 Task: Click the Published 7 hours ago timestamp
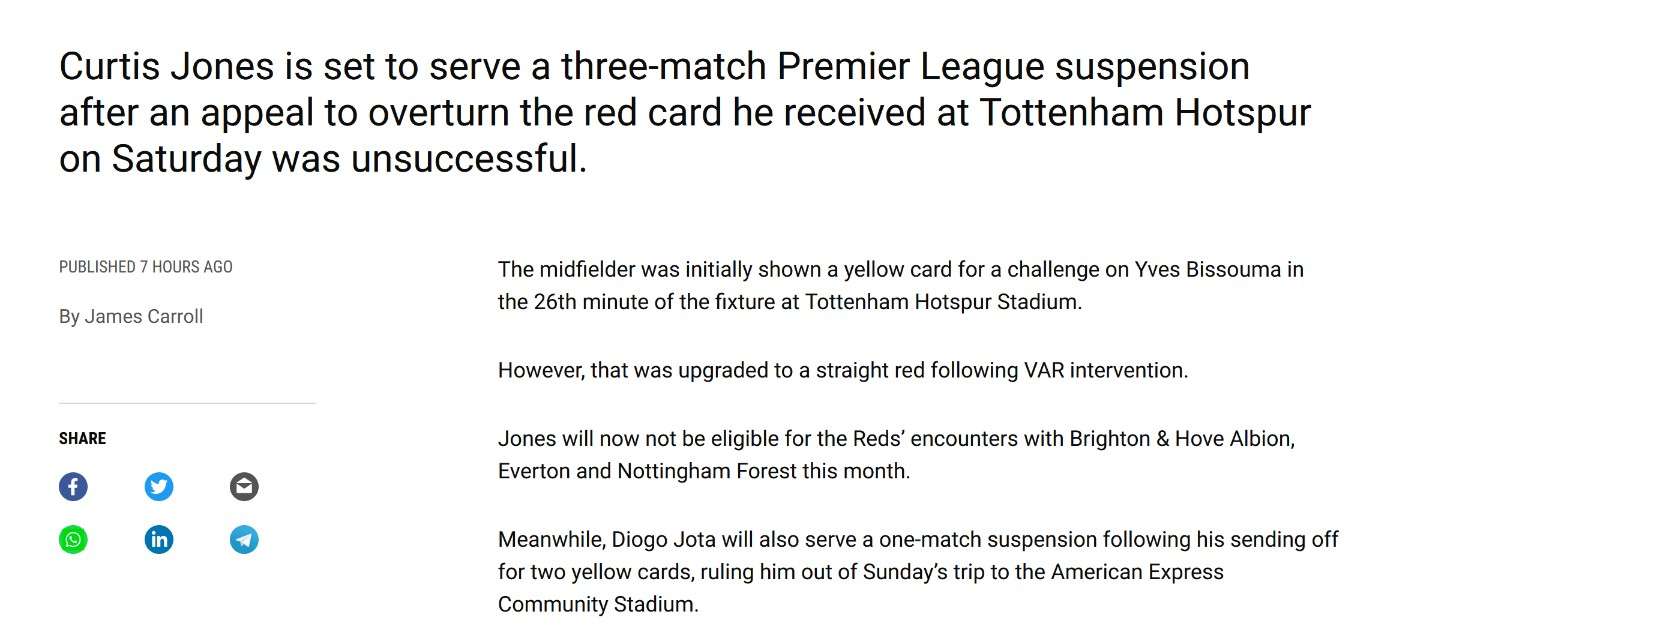click(x=145, y=267)
